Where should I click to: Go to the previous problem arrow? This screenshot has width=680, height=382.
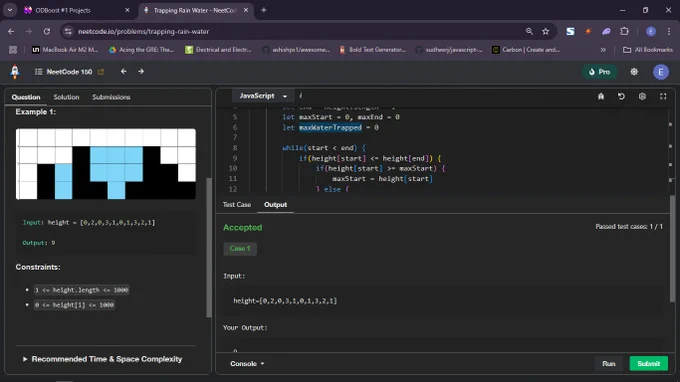[124, 72]
